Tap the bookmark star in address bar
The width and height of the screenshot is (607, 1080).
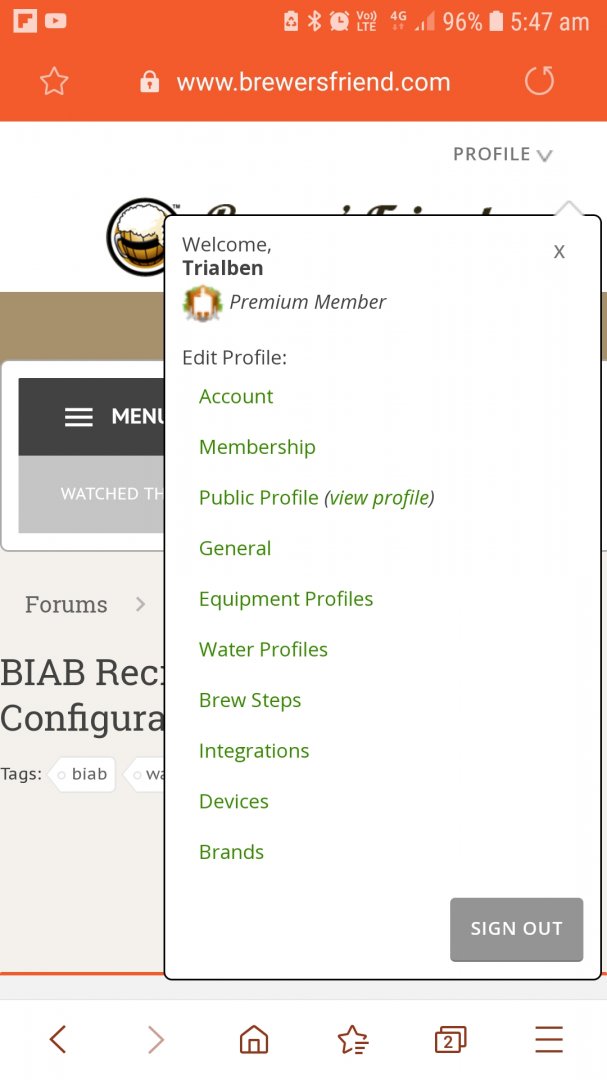[54, 82]
